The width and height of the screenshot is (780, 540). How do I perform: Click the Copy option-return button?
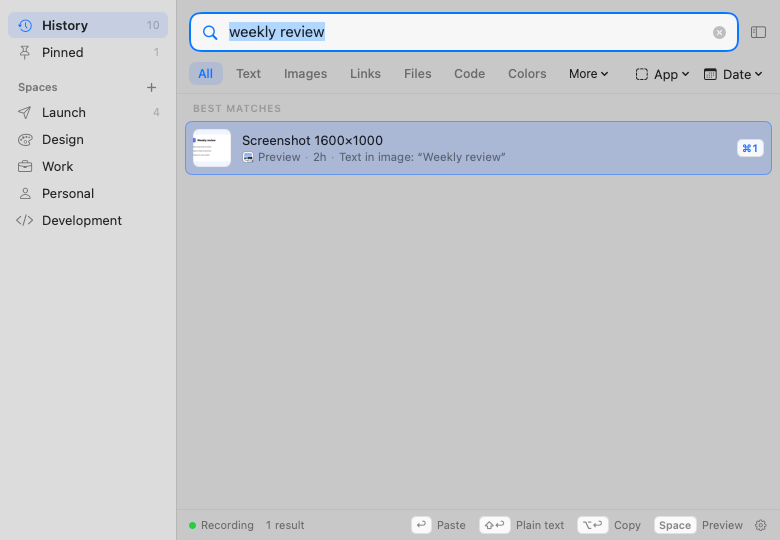[x=592, y=525]
